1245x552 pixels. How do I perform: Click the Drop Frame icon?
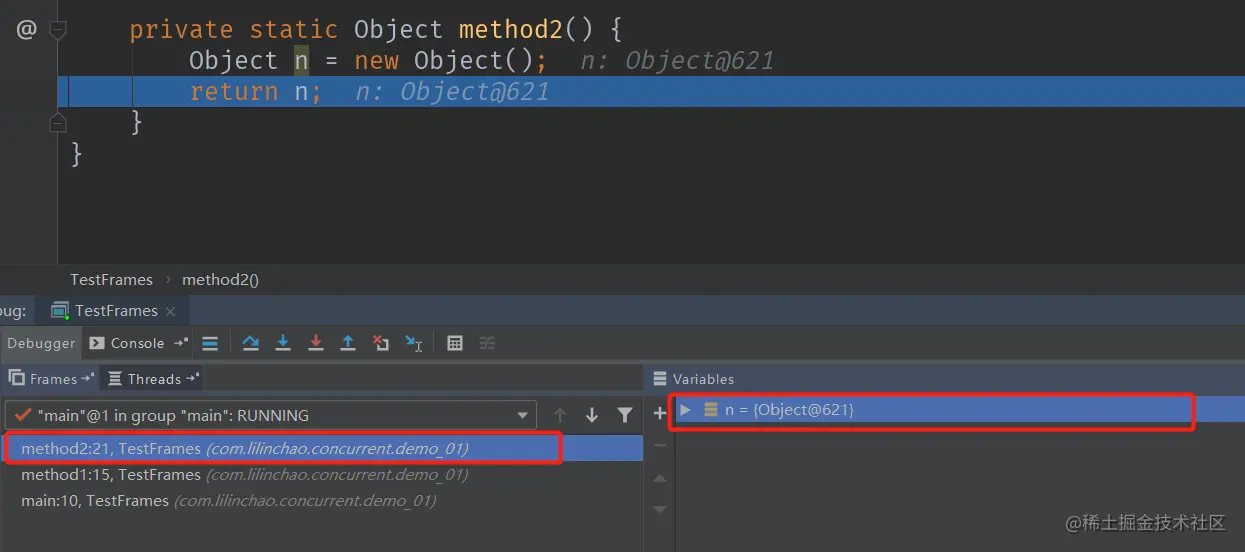381,343
